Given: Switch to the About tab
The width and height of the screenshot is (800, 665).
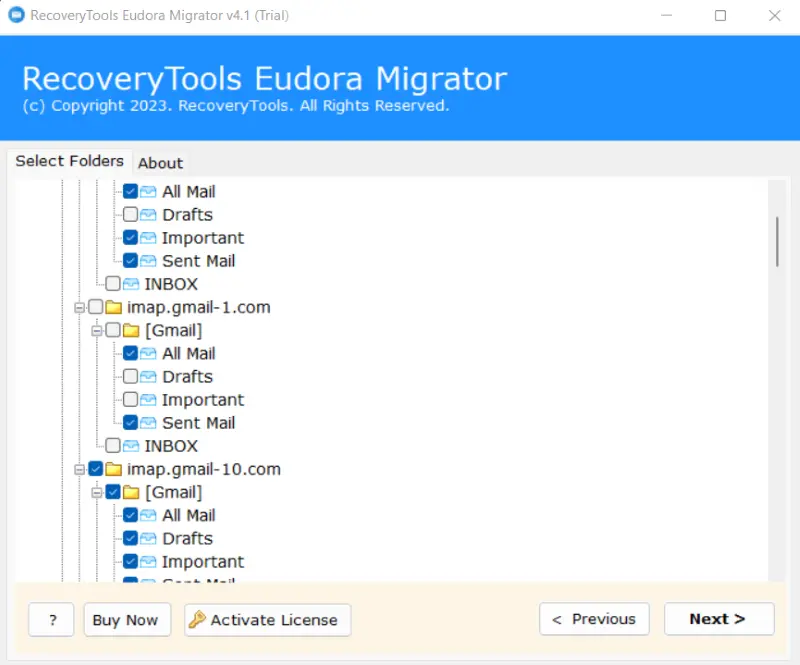Looking at the screenshot, I should pyautogui.click(x=160, y=163).
